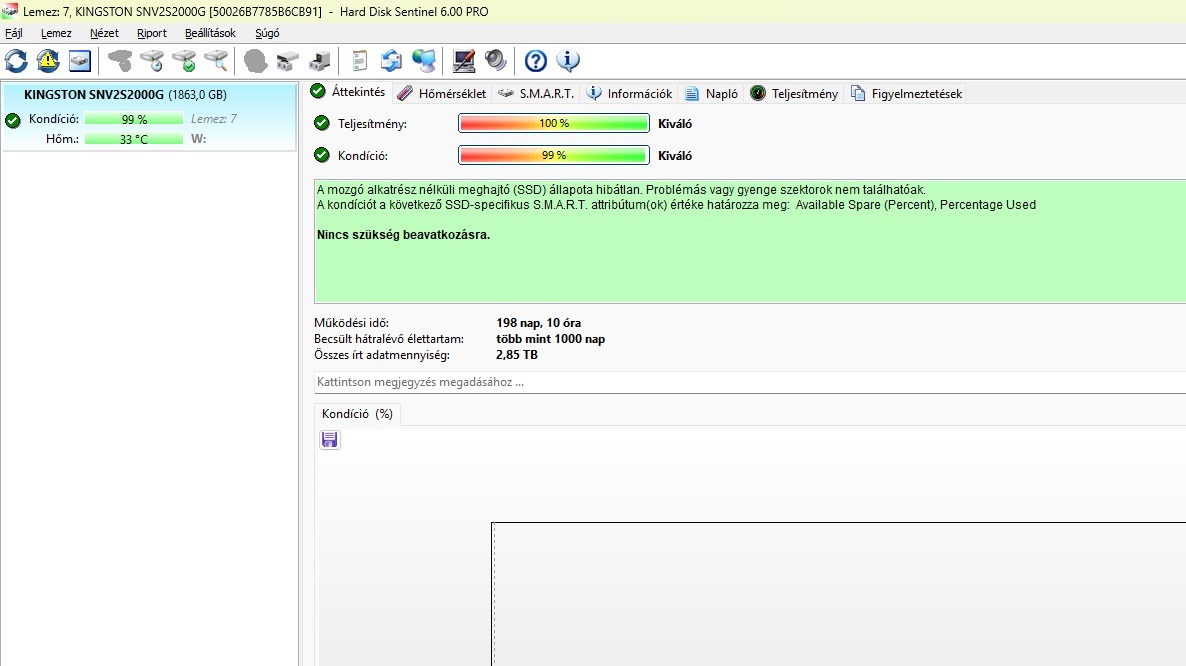Click the Hard Disk Sentinel title bar app icon

click(x=10, y=11)
